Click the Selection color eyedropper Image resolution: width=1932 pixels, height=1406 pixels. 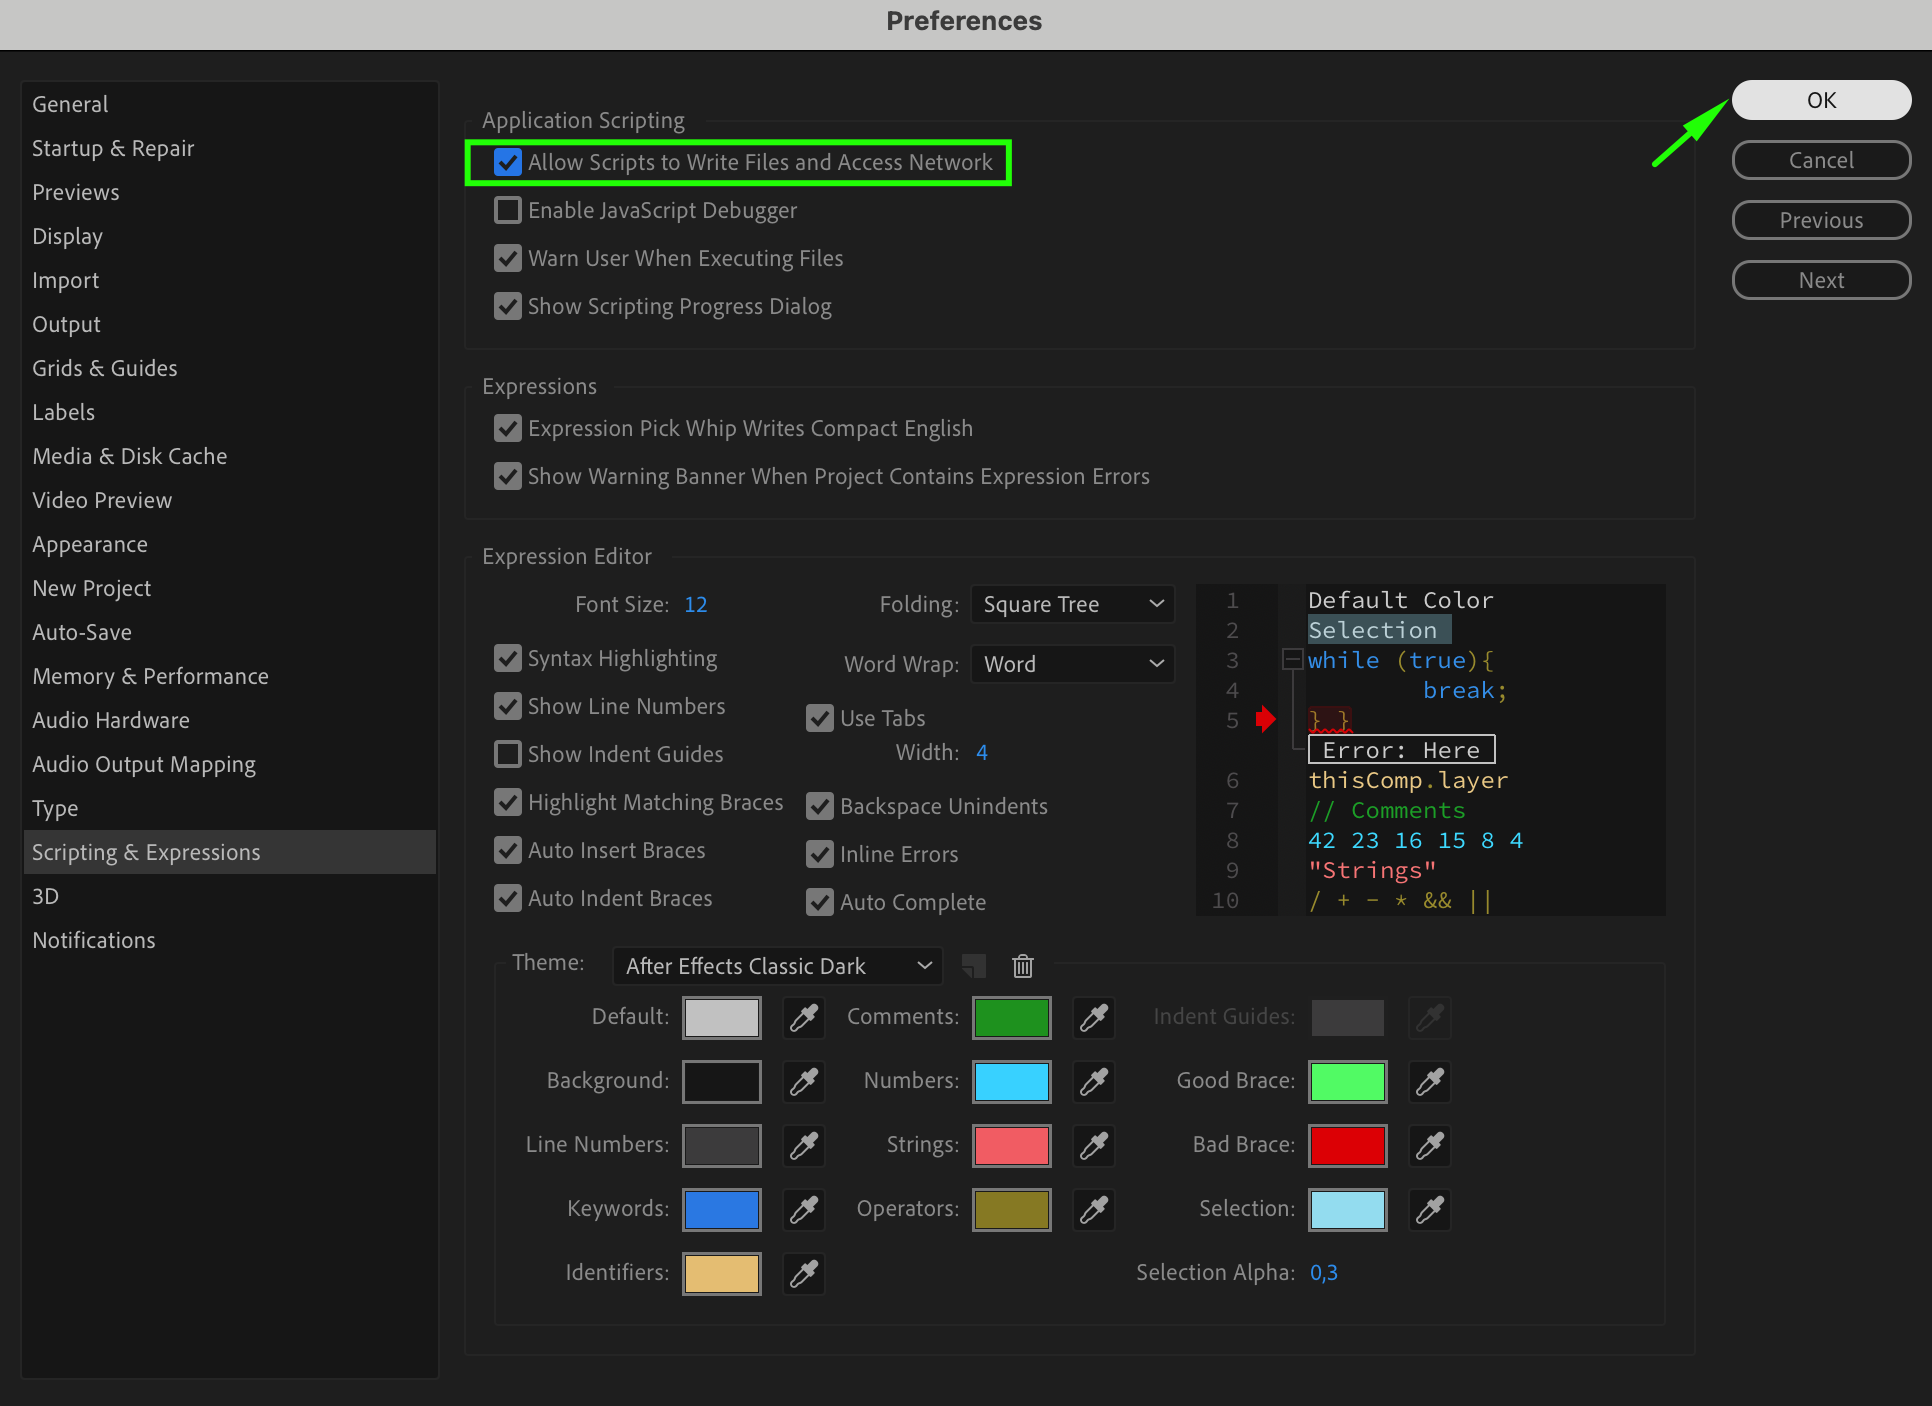point(1430,1210)
